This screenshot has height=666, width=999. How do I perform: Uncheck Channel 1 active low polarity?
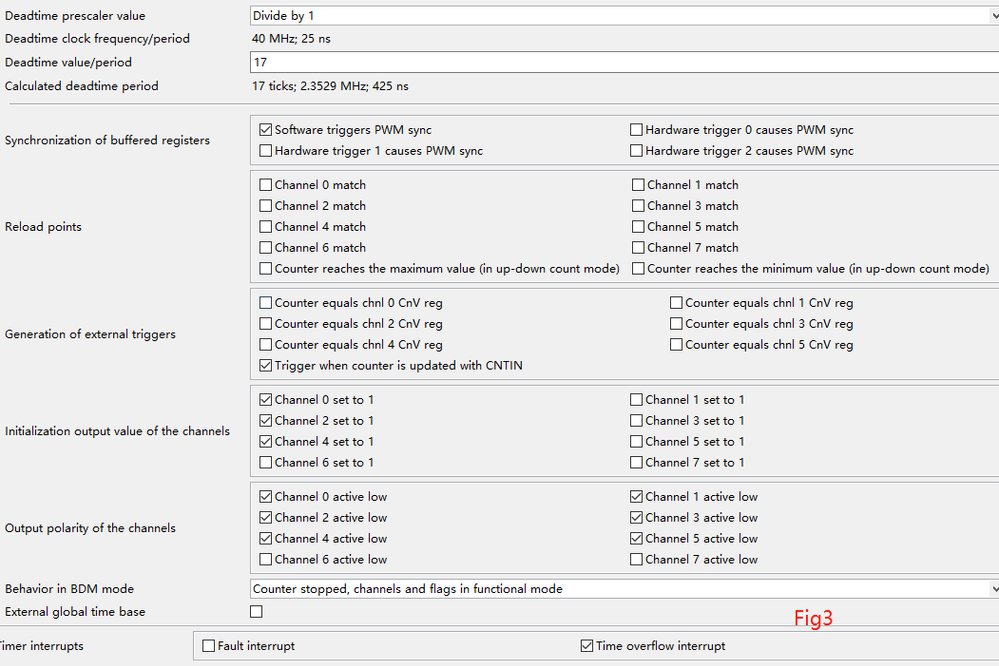click(x=637, y=497)
